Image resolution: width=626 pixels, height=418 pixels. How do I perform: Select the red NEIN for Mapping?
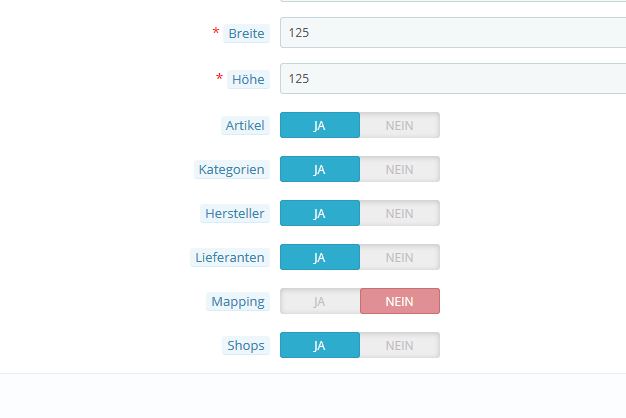pos(399,301)
